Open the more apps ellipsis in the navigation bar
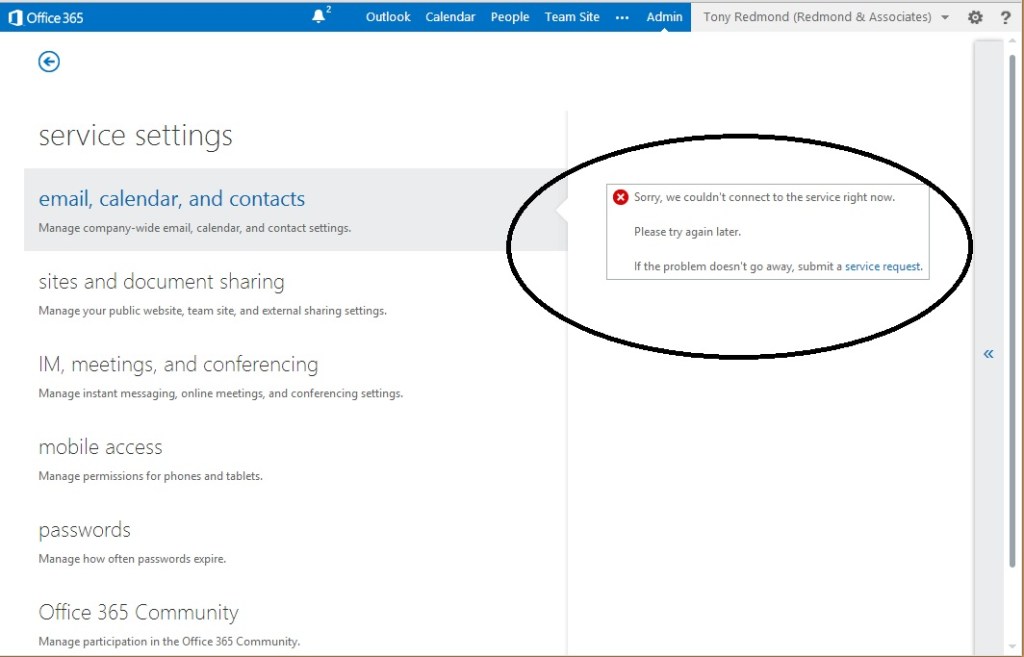The height and width of the screenshot is (657, 1024). [x=622, y=16]
